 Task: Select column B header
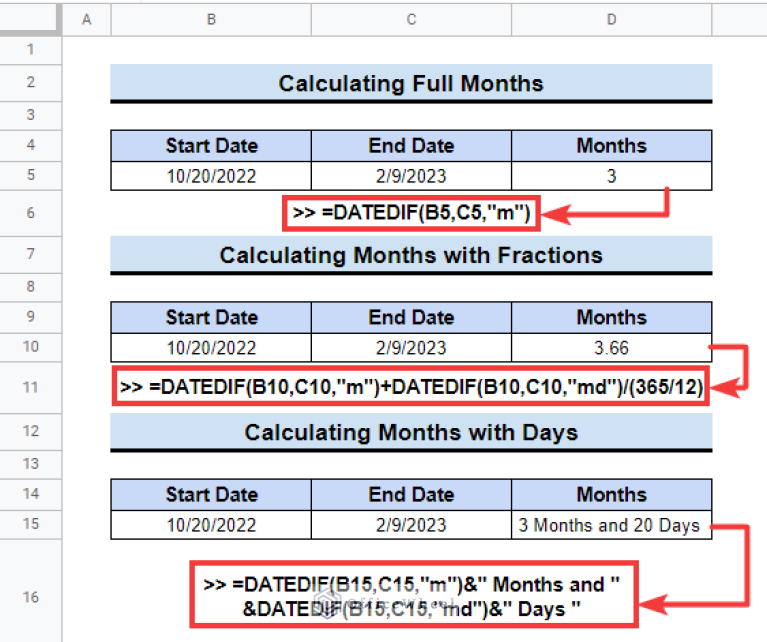tap(210, 18)
